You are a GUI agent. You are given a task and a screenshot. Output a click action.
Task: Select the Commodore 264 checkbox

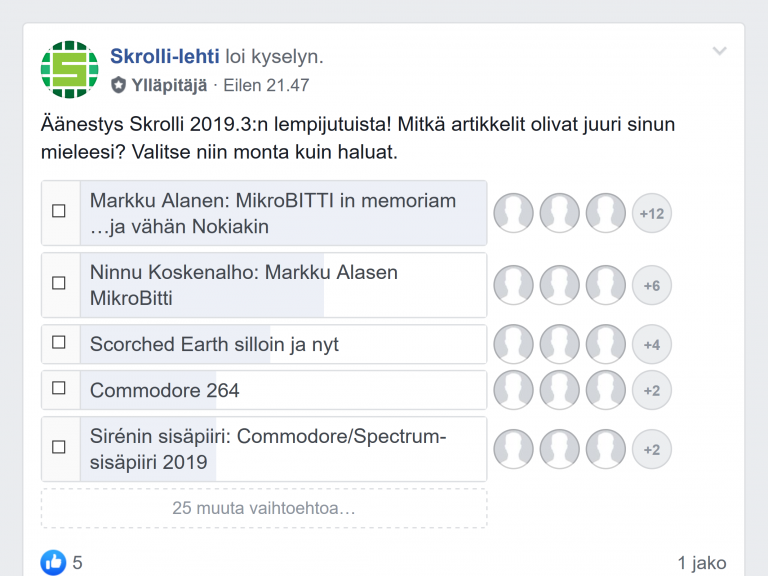59,389
